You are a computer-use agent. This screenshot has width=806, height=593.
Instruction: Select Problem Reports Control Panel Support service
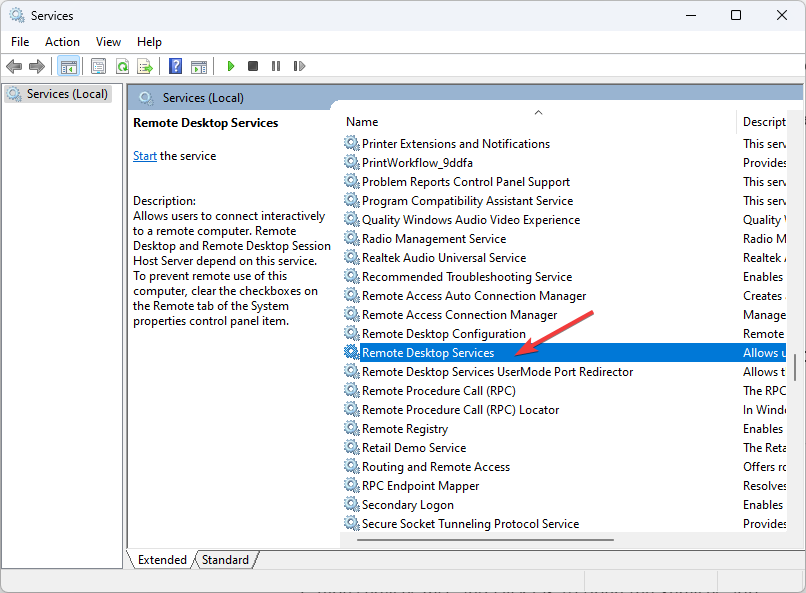tap(466, 182)
